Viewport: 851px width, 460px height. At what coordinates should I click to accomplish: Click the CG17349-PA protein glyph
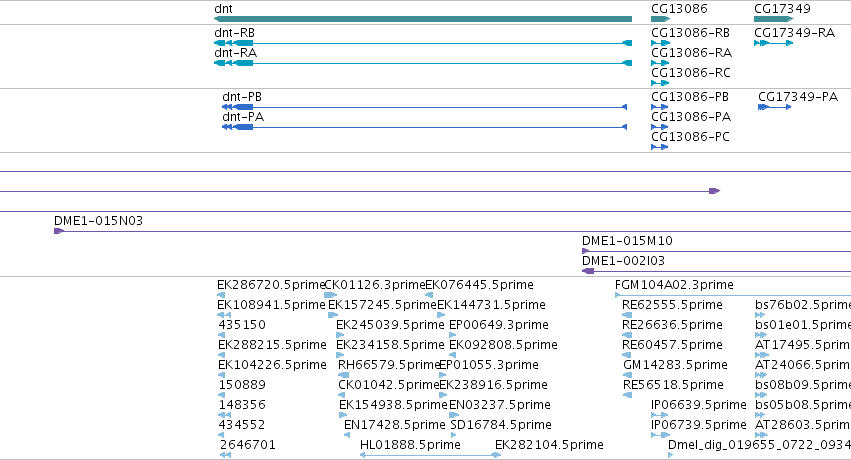tap(774, 107)
